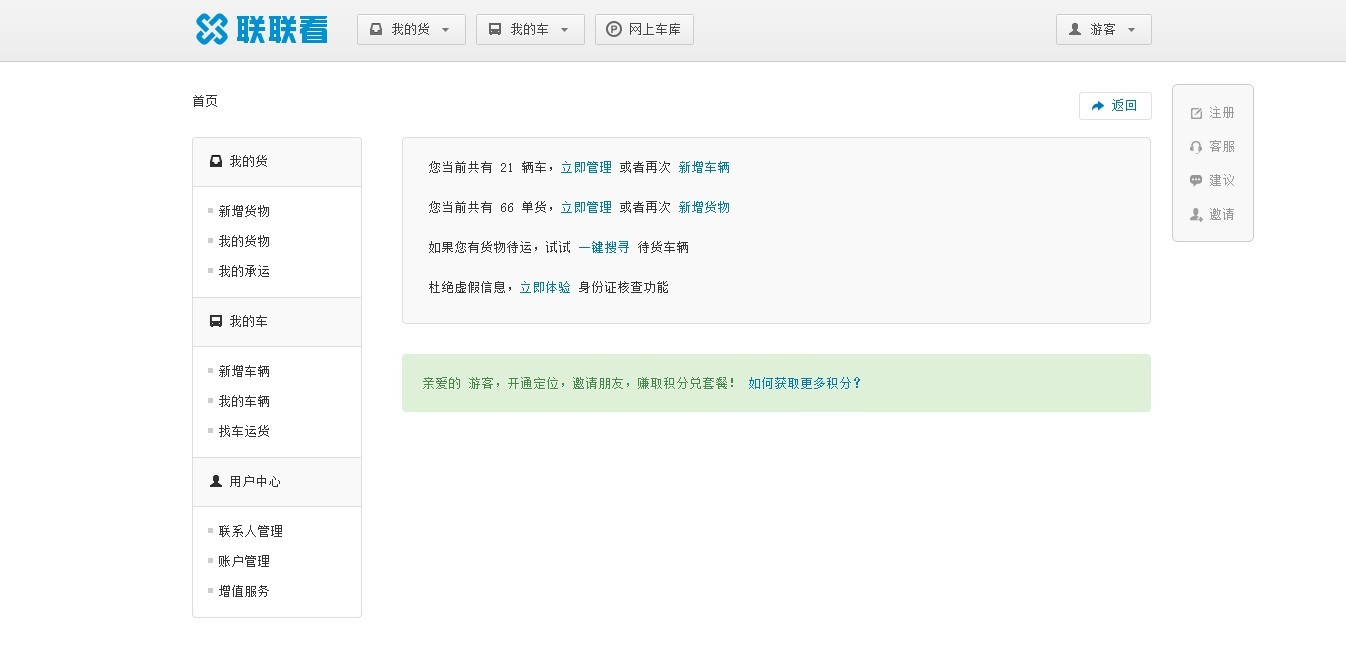
Task: Click the 首页 breadcrumb text
Action: 205,101
